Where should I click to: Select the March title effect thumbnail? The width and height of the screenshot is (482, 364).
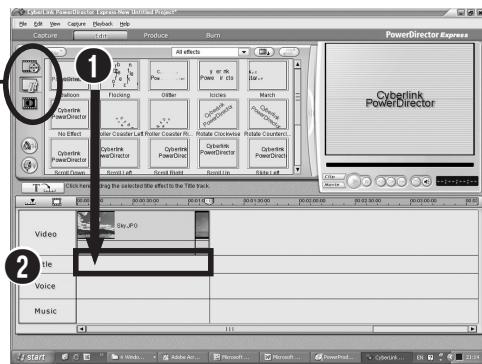coord(267,75)
